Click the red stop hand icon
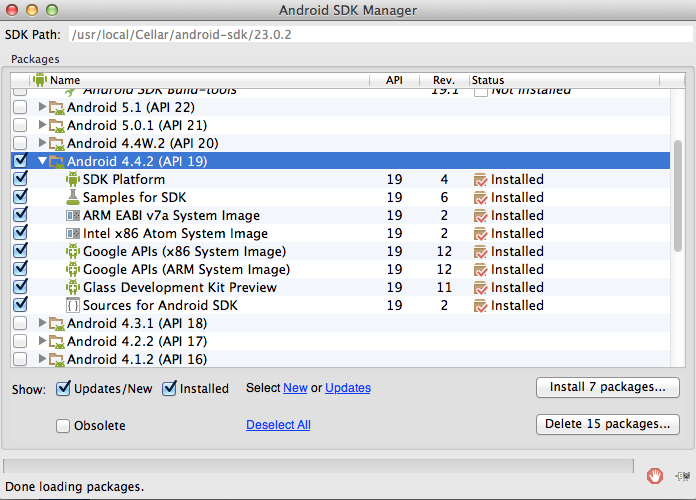This screenshot has width=696, height=500. coord(655,476)
